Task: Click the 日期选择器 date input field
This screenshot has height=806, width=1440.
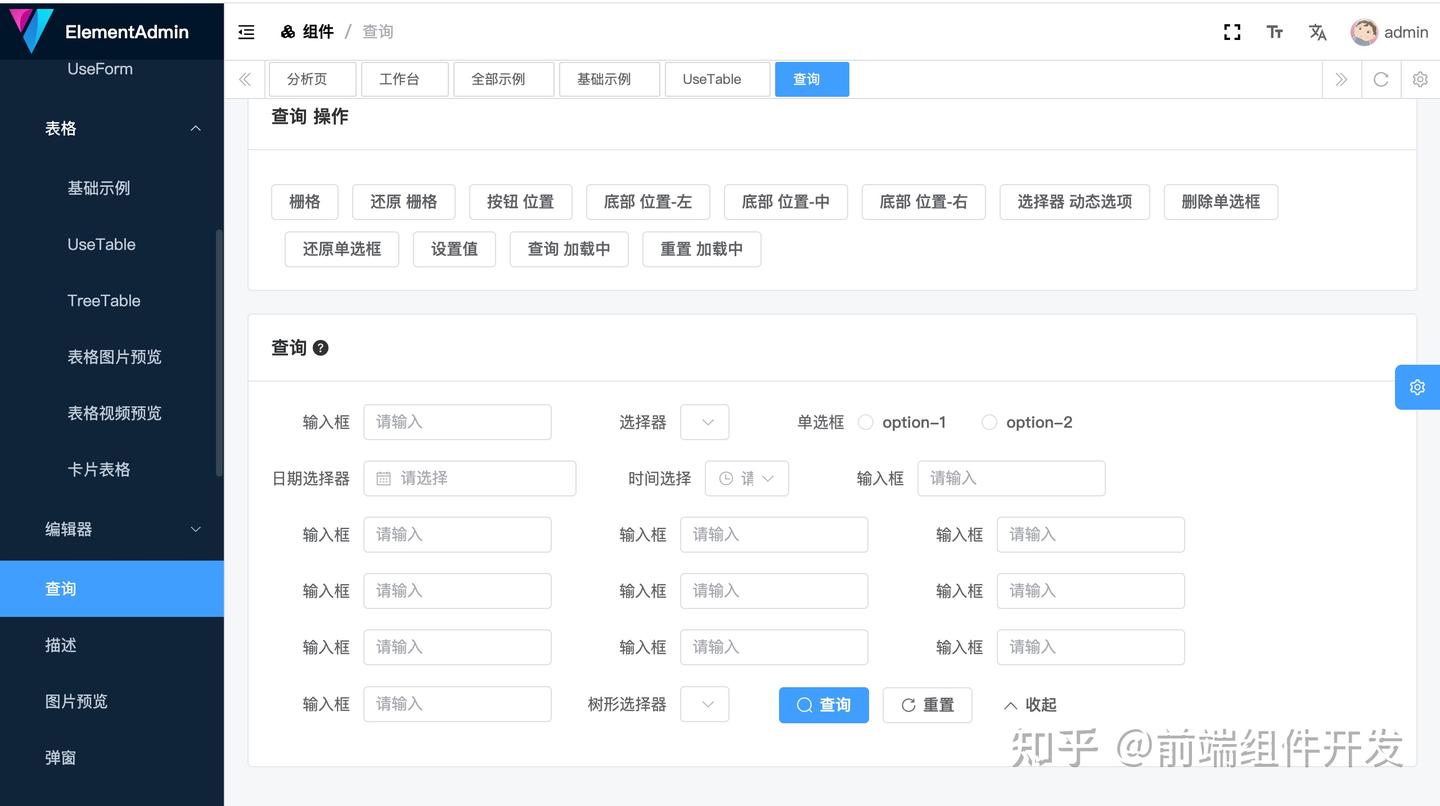Action: point(470,478)
